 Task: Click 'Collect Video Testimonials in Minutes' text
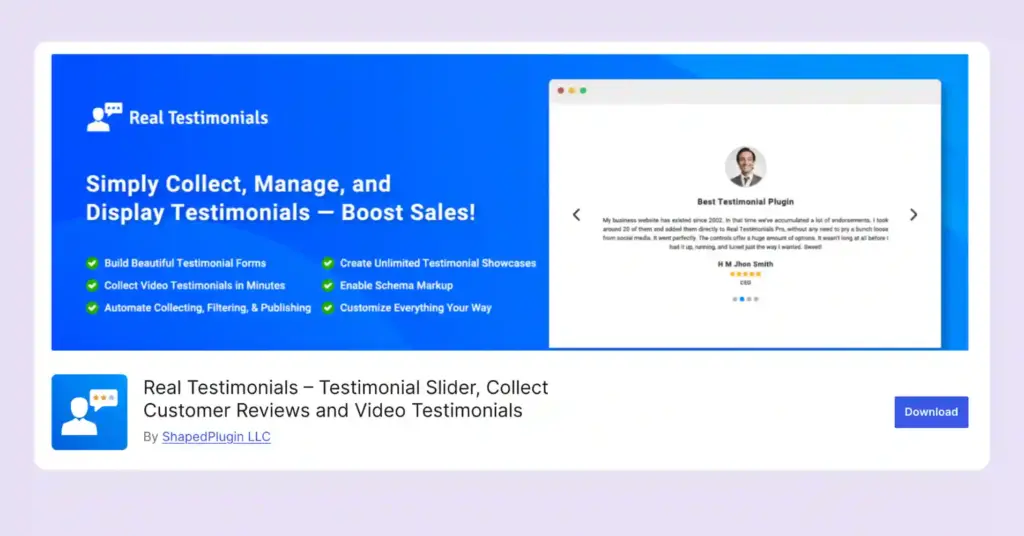[x=195, y=285]
